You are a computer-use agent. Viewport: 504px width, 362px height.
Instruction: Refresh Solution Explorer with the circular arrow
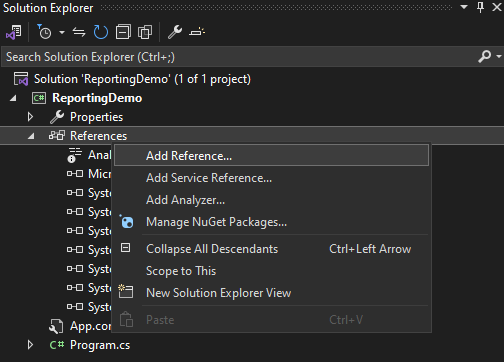pos(101,32)
